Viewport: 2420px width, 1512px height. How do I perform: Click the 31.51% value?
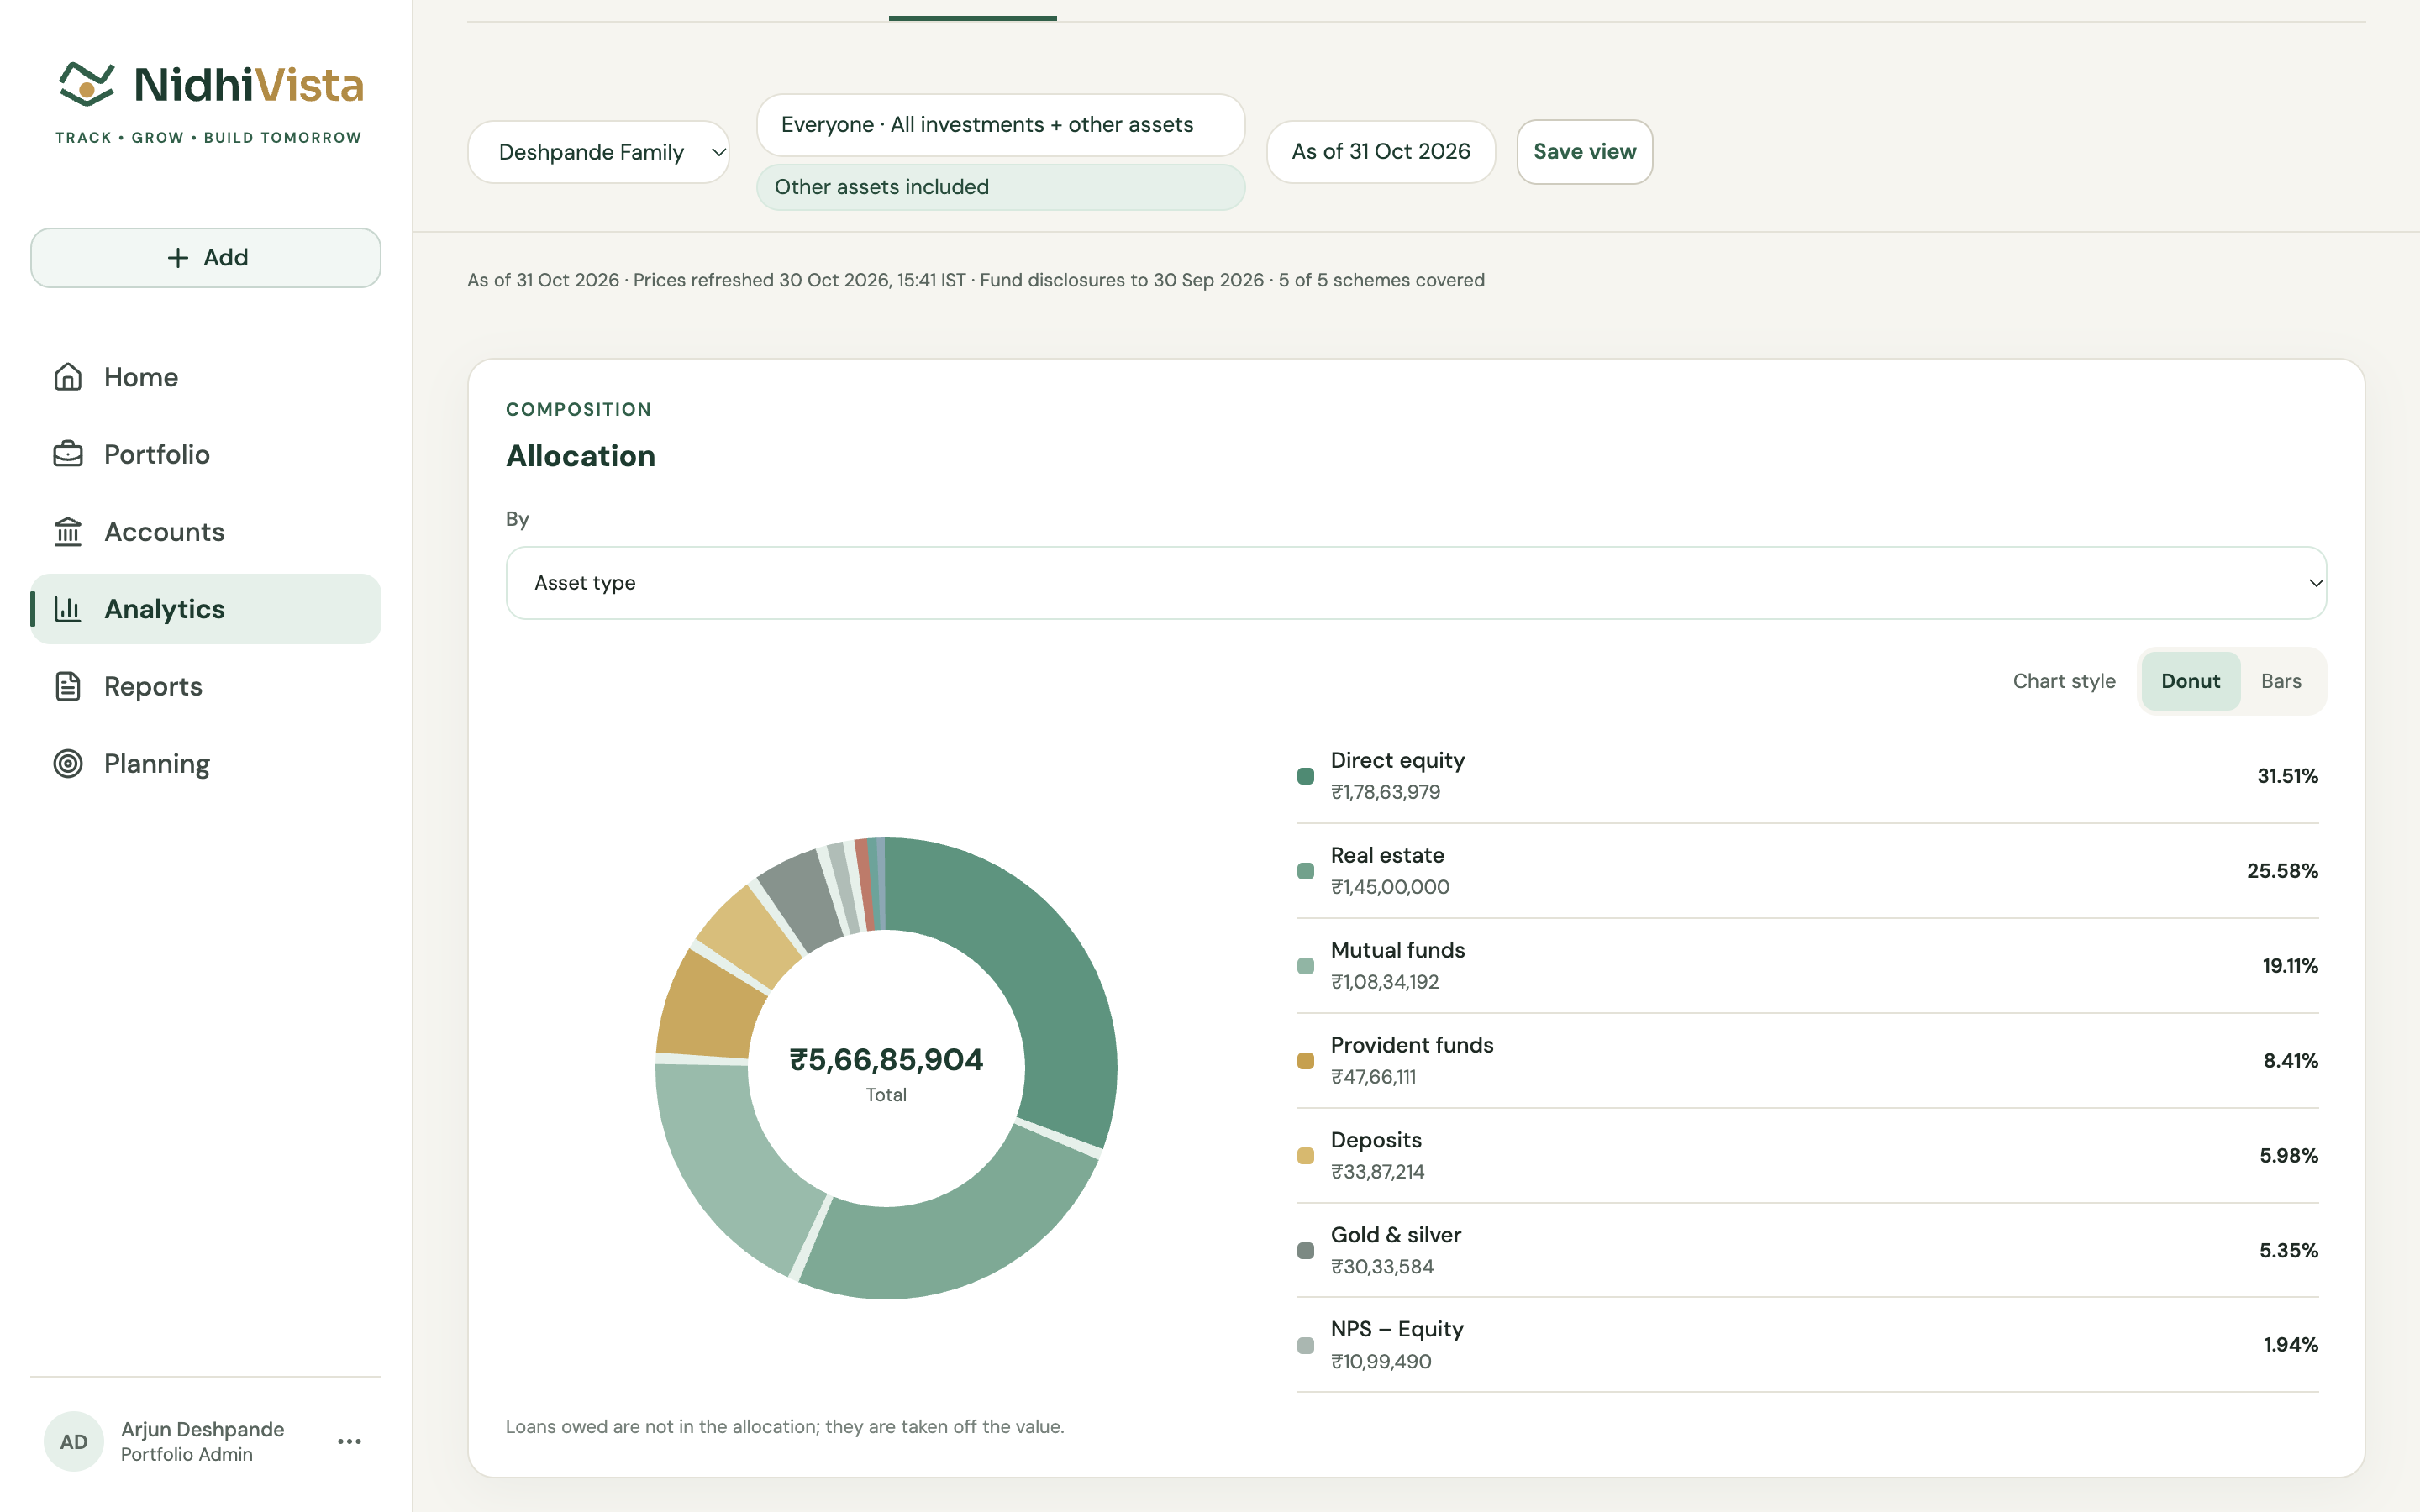2287,776
